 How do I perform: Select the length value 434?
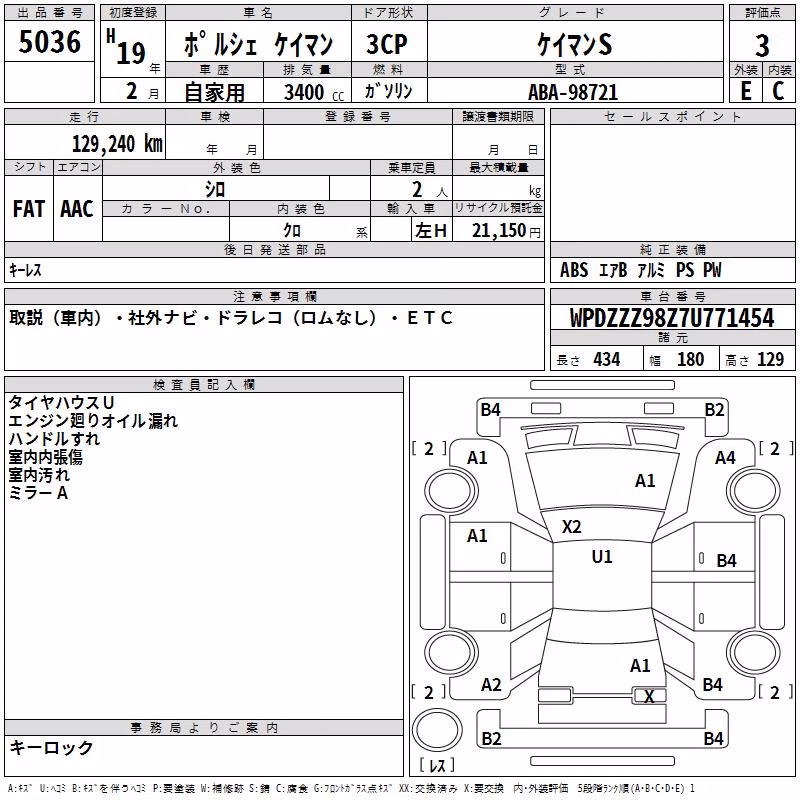pos(607,359)
